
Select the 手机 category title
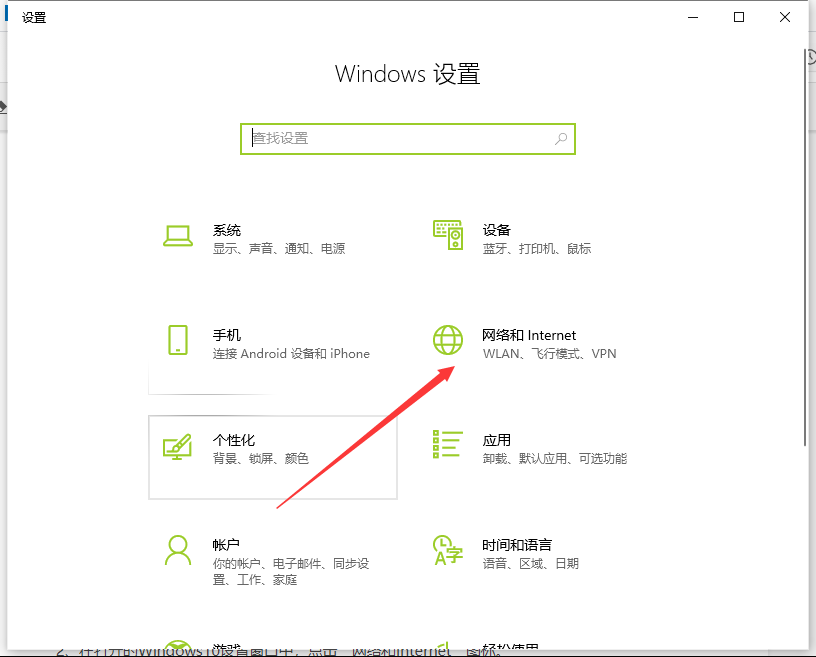(x=226, y=335)
